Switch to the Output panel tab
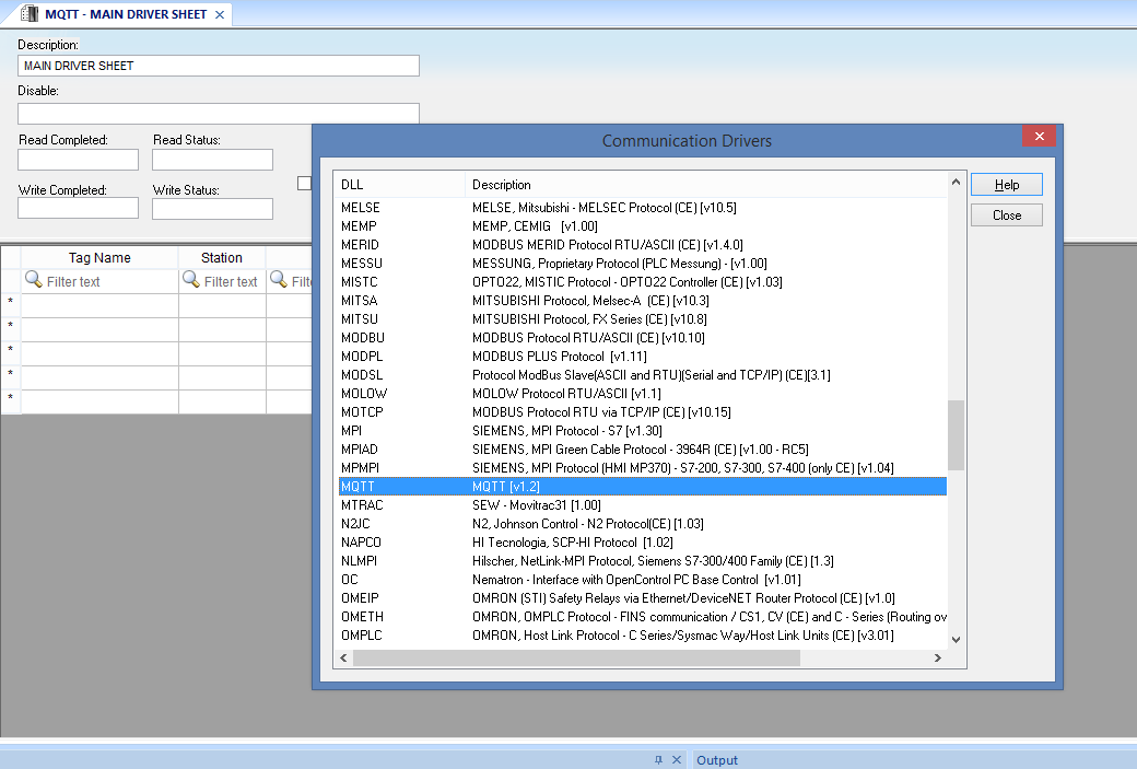This screenshot has width=1137, height=769. pyautogui.click(x=716, y=760)
